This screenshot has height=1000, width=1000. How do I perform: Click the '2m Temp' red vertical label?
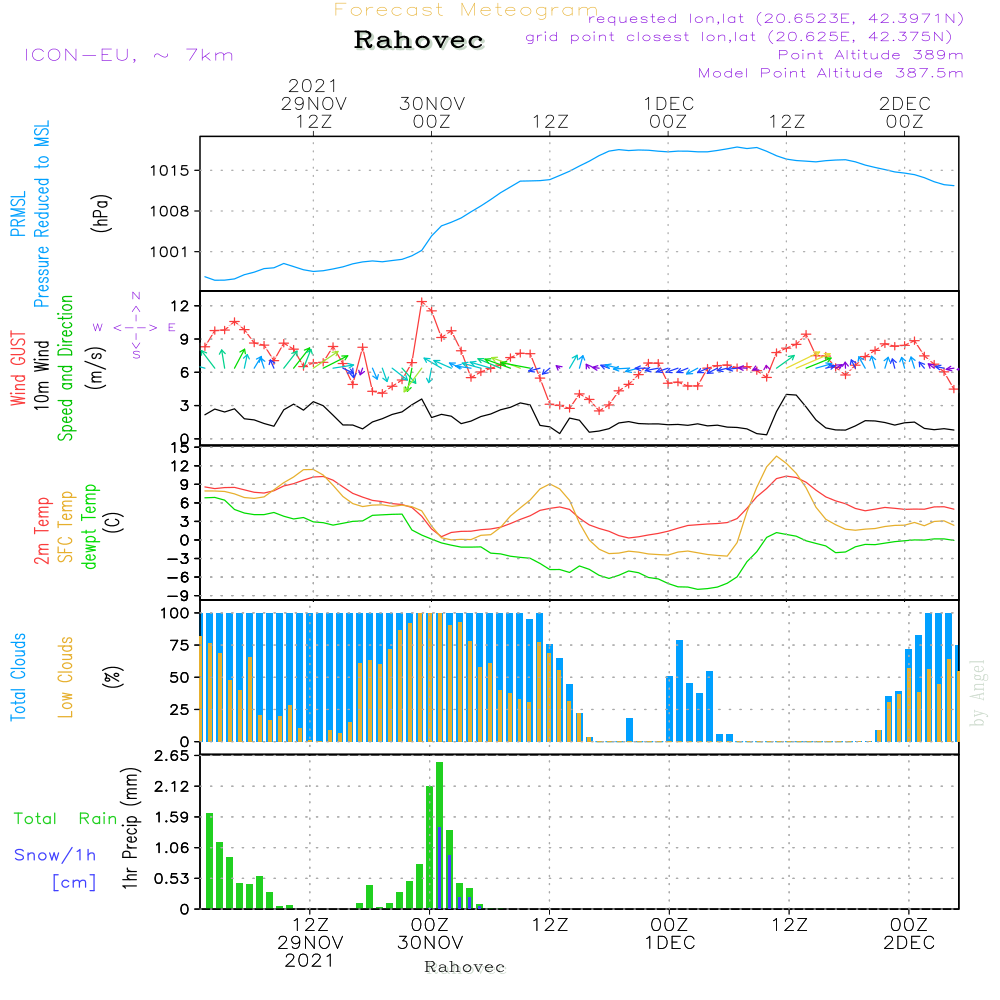pos(41,531)
